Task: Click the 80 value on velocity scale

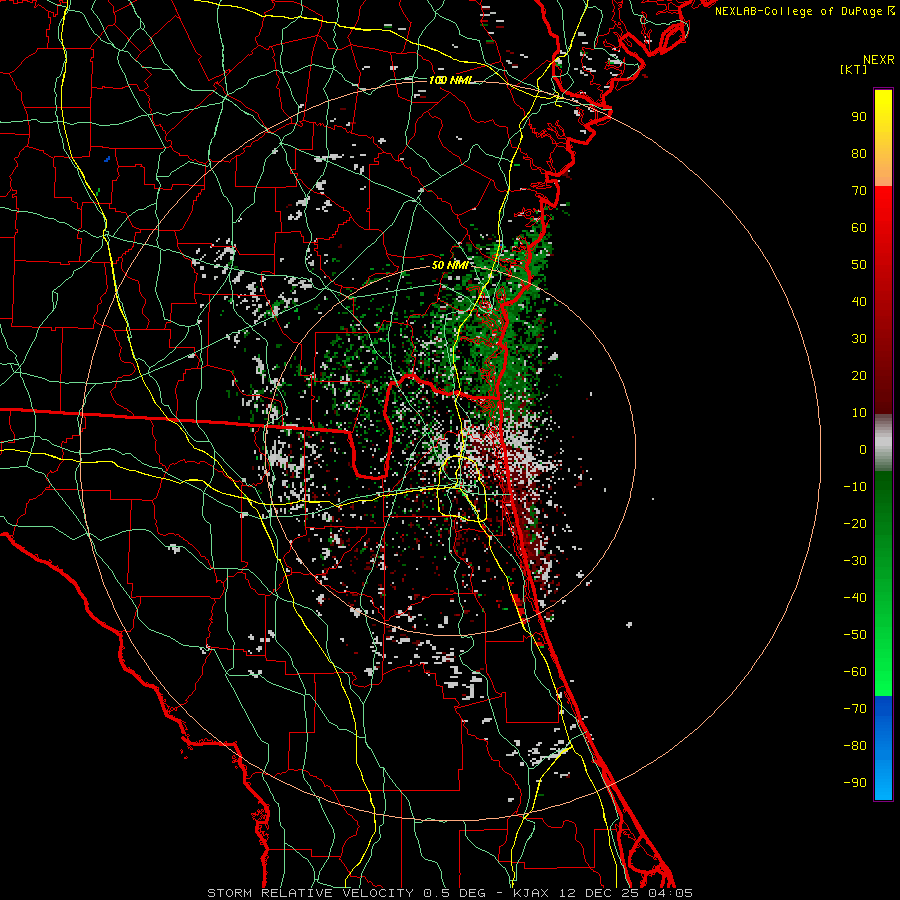Action: [x=859, y=153]
